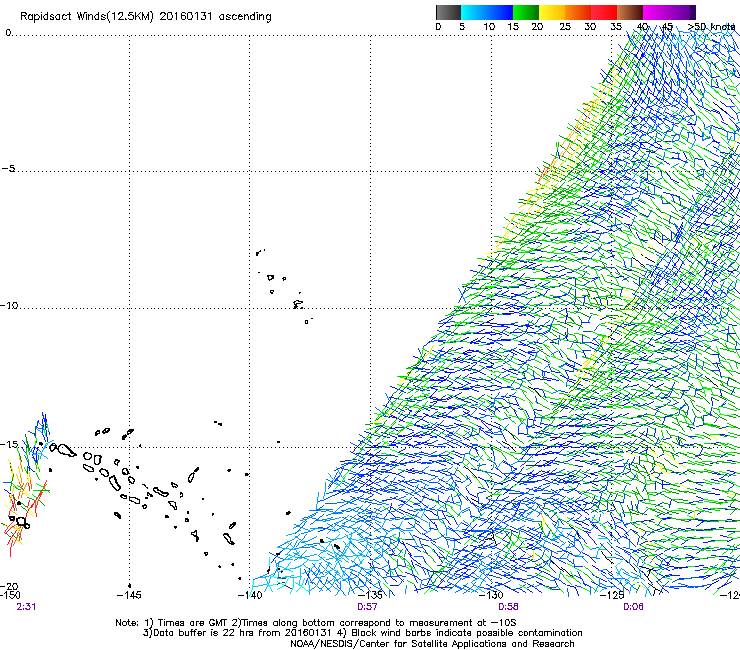
Task: Click the latitude label '-10'
Action: [8, 305]
